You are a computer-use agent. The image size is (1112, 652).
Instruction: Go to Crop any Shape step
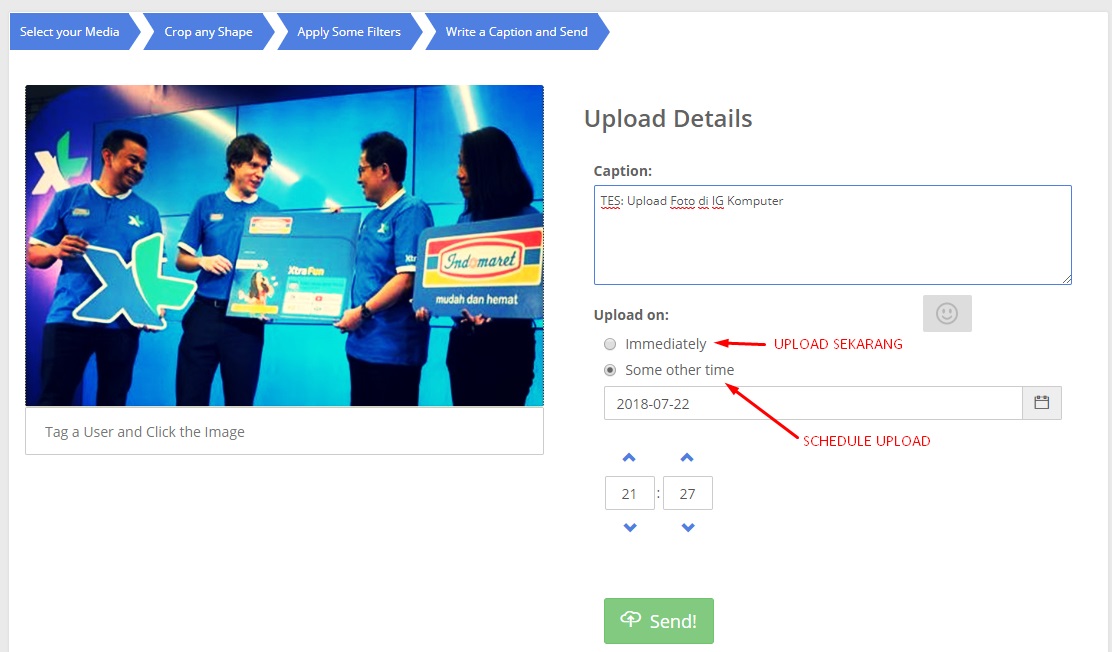click(208, 31)
